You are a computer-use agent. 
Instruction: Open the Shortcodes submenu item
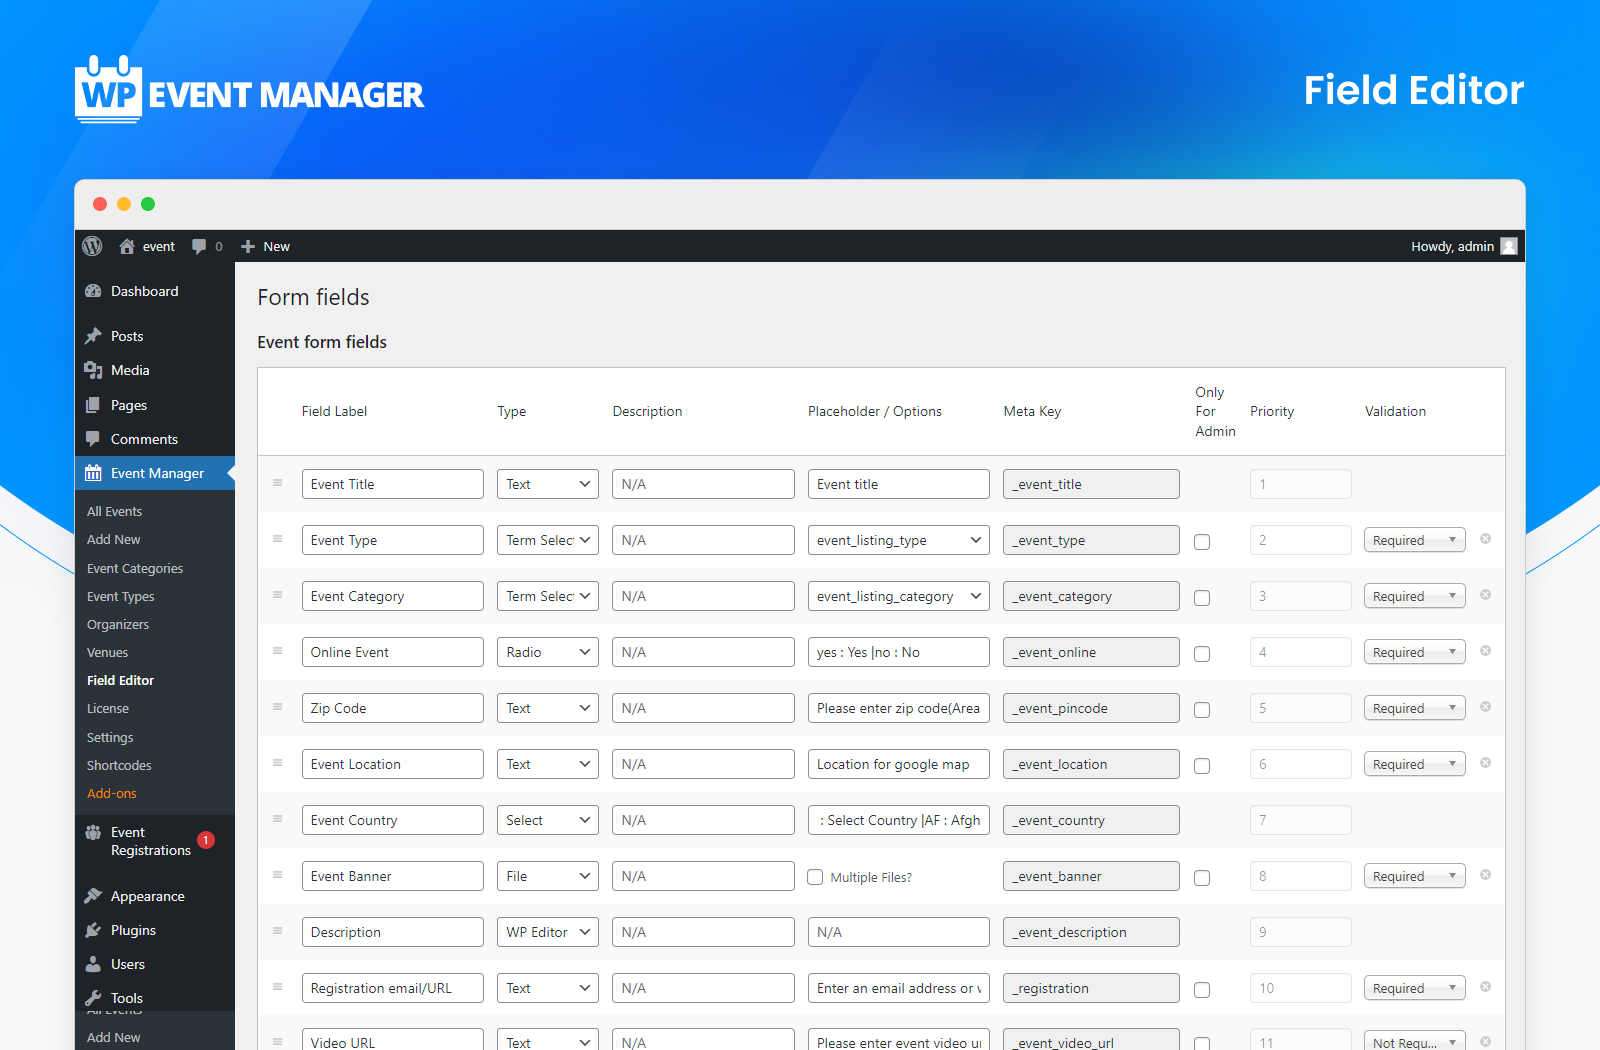[119, 765]
